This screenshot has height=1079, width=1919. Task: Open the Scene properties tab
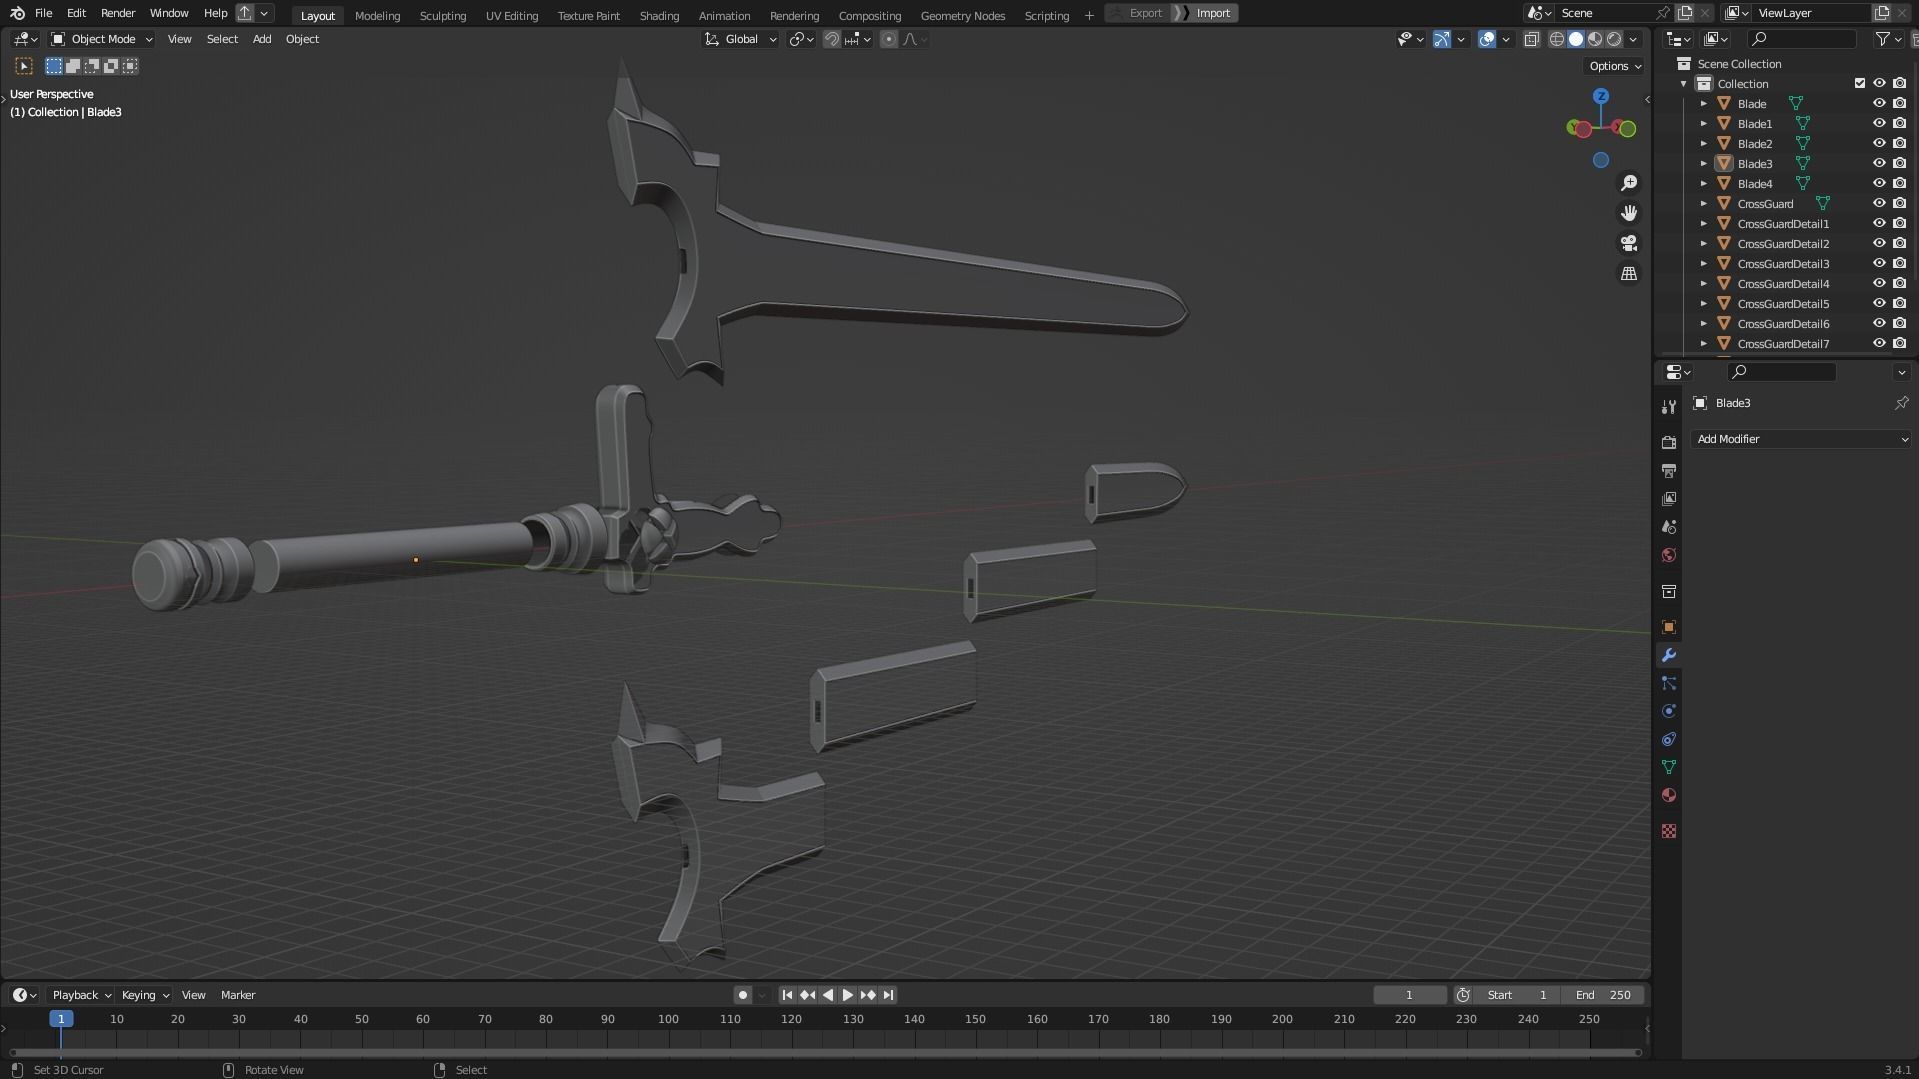[x=1668, y=526]
